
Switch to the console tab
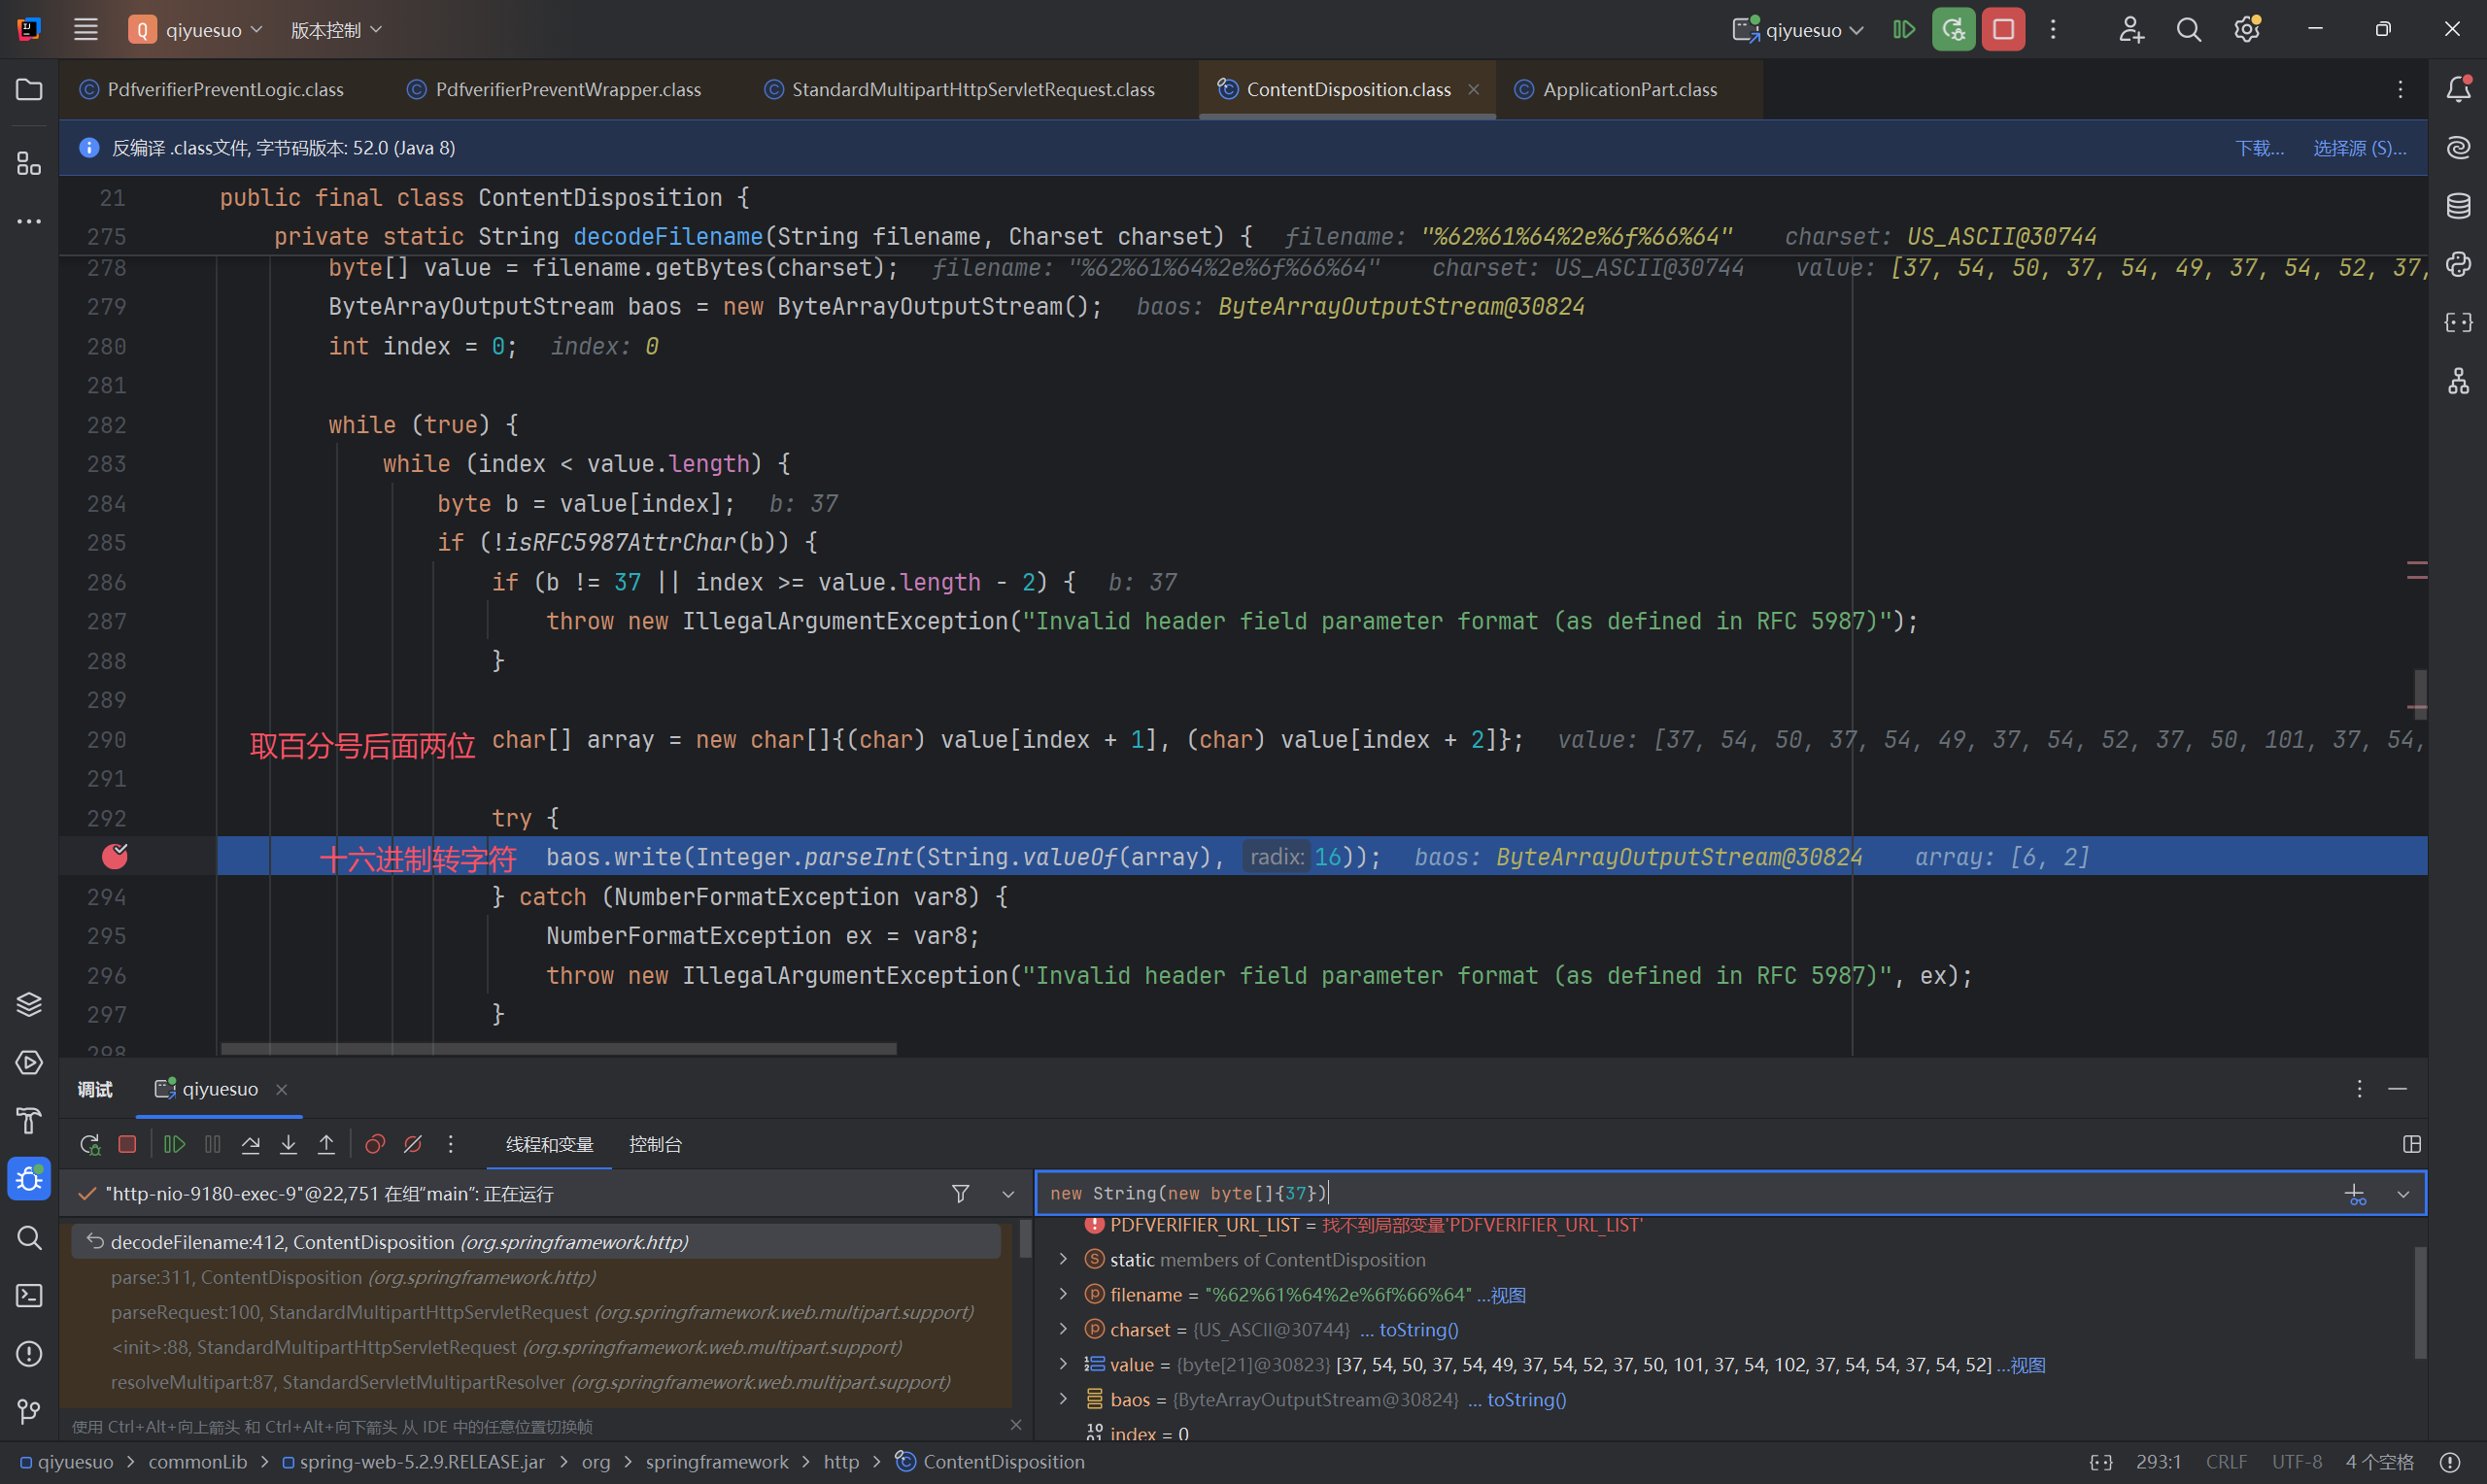[655, 1144]
